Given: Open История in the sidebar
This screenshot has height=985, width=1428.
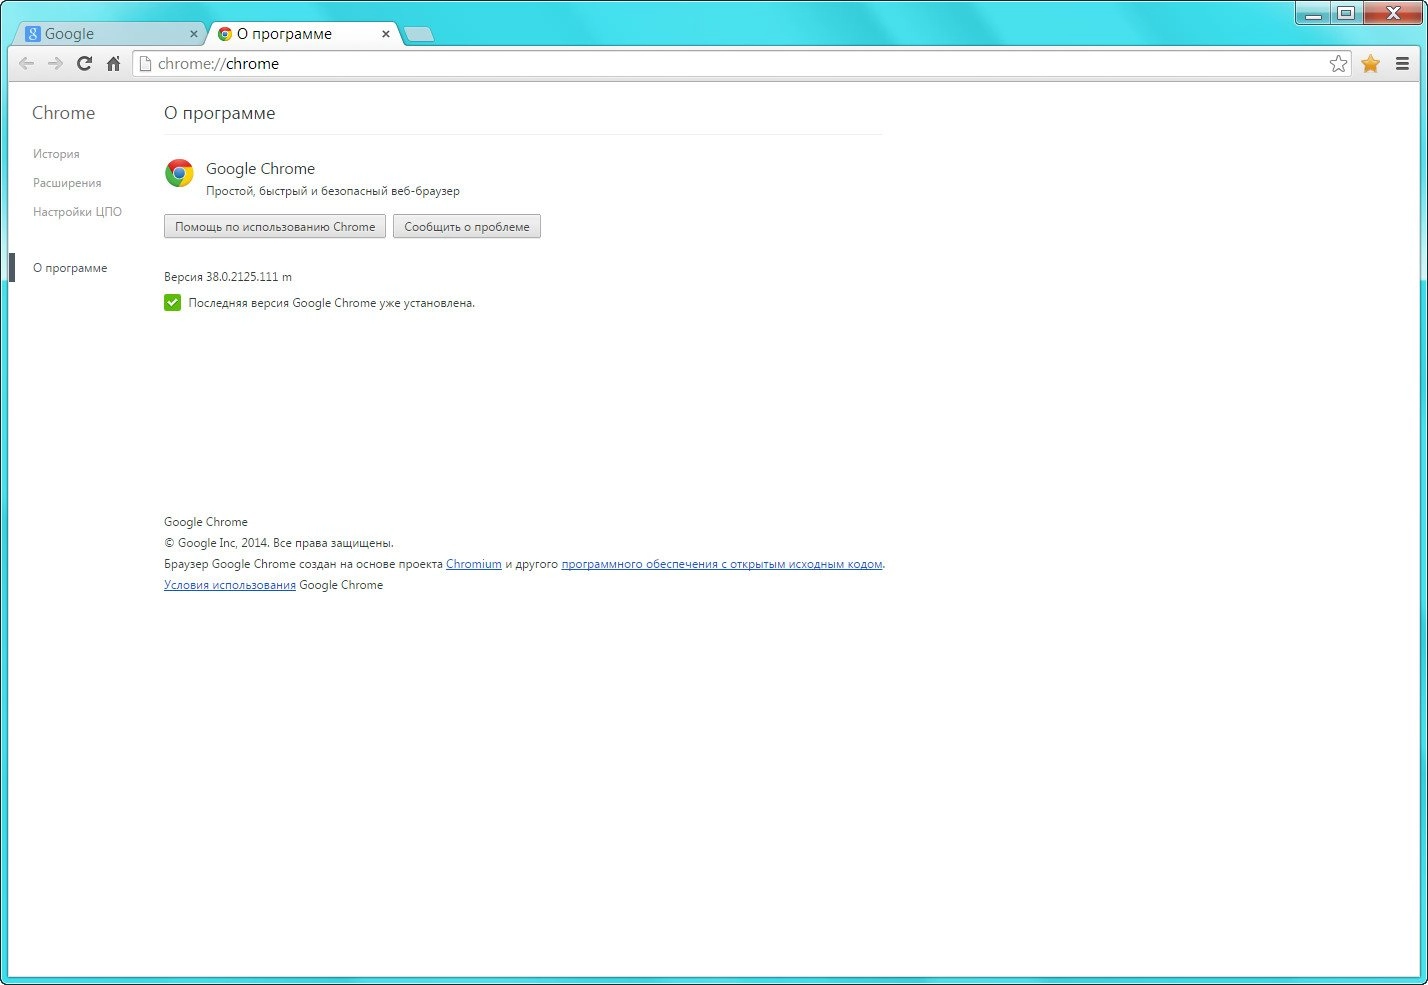Looking at the screenshot, I should point(56,154).
